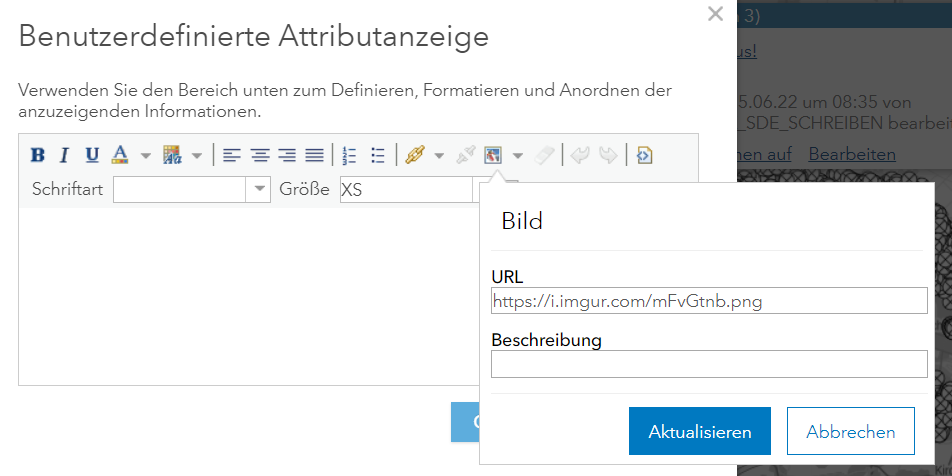Click the Größe size field showing XS
The image size is (952, 476).
(406, 189)
